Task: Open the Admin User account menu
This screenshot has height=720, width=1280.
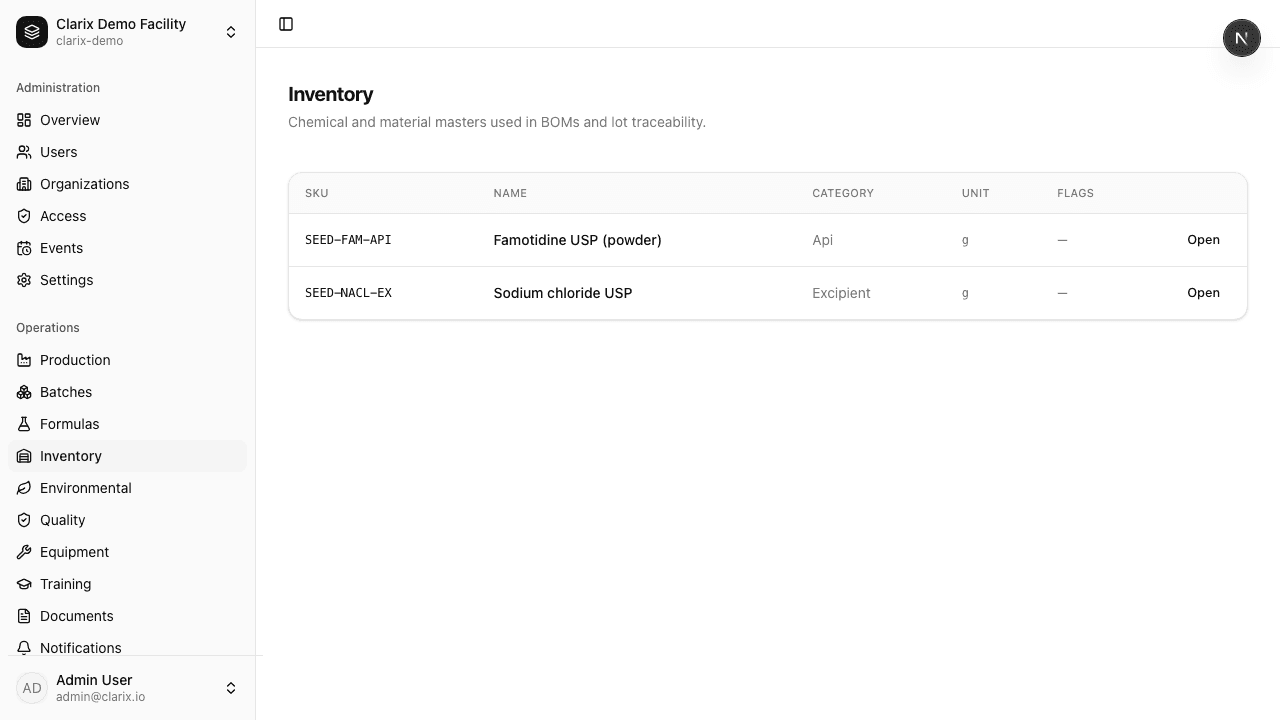Action: 127,688
